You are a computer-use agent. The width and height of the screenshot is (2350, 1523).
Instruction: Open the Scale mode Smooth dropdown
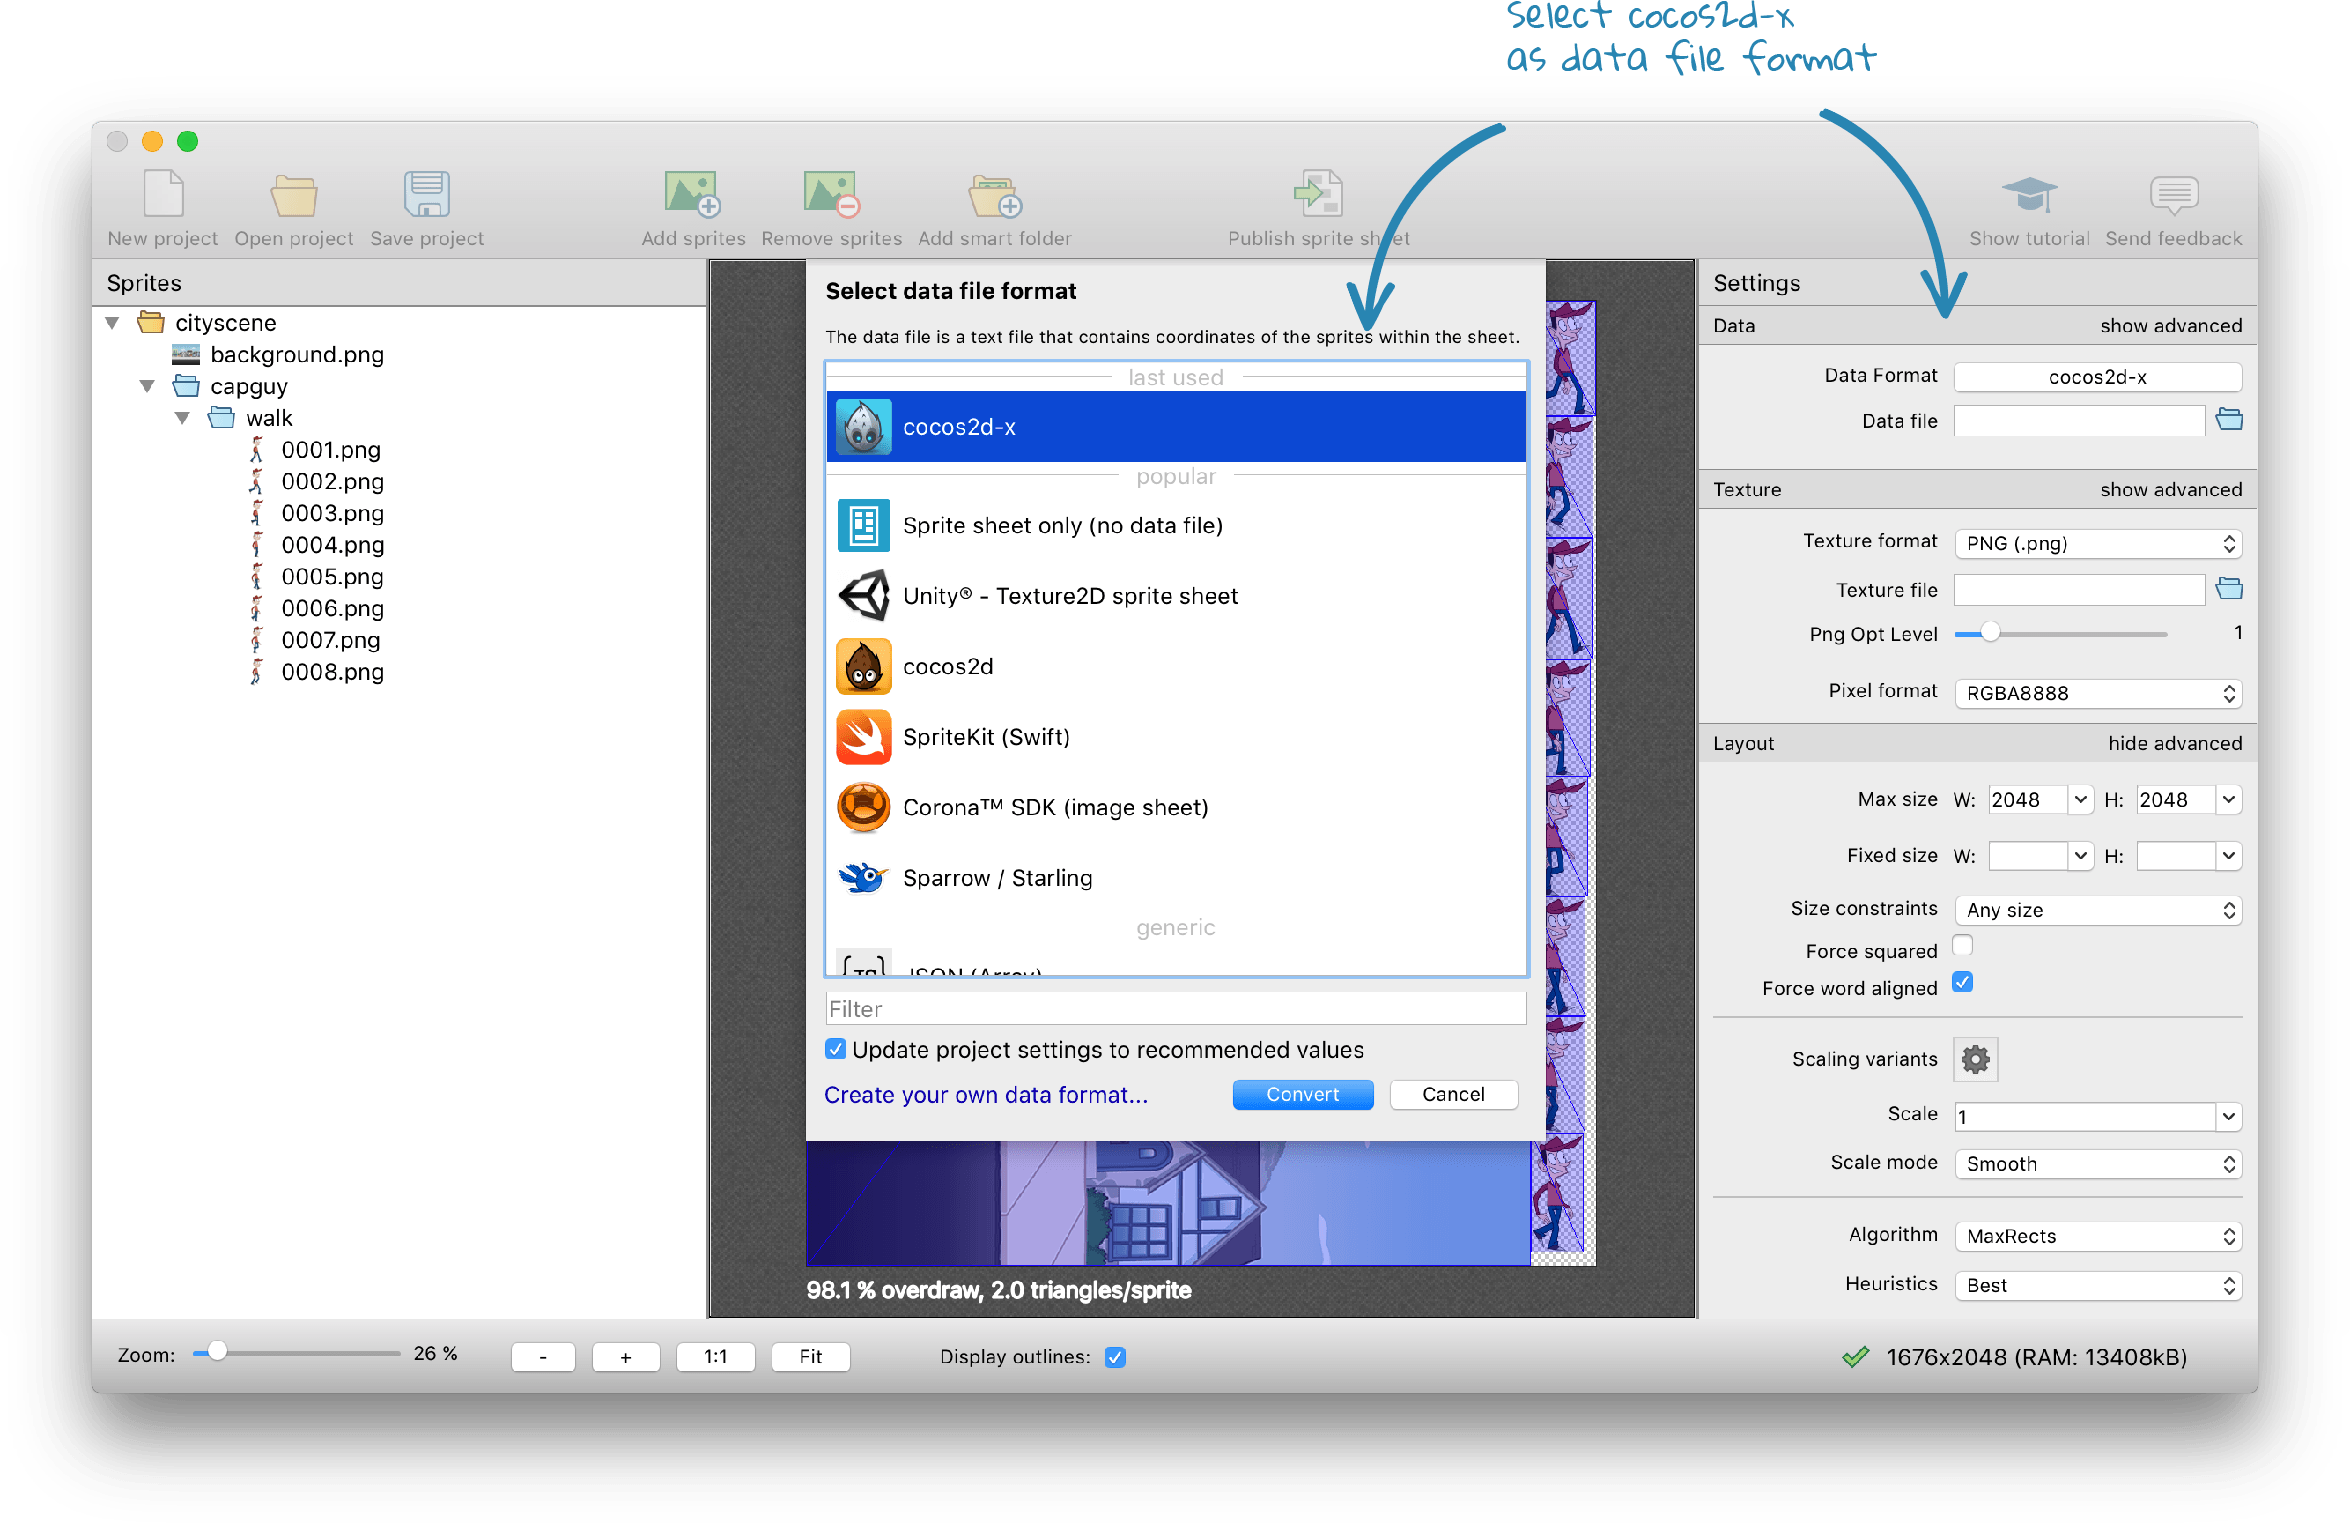(x=2098, y=1164)
